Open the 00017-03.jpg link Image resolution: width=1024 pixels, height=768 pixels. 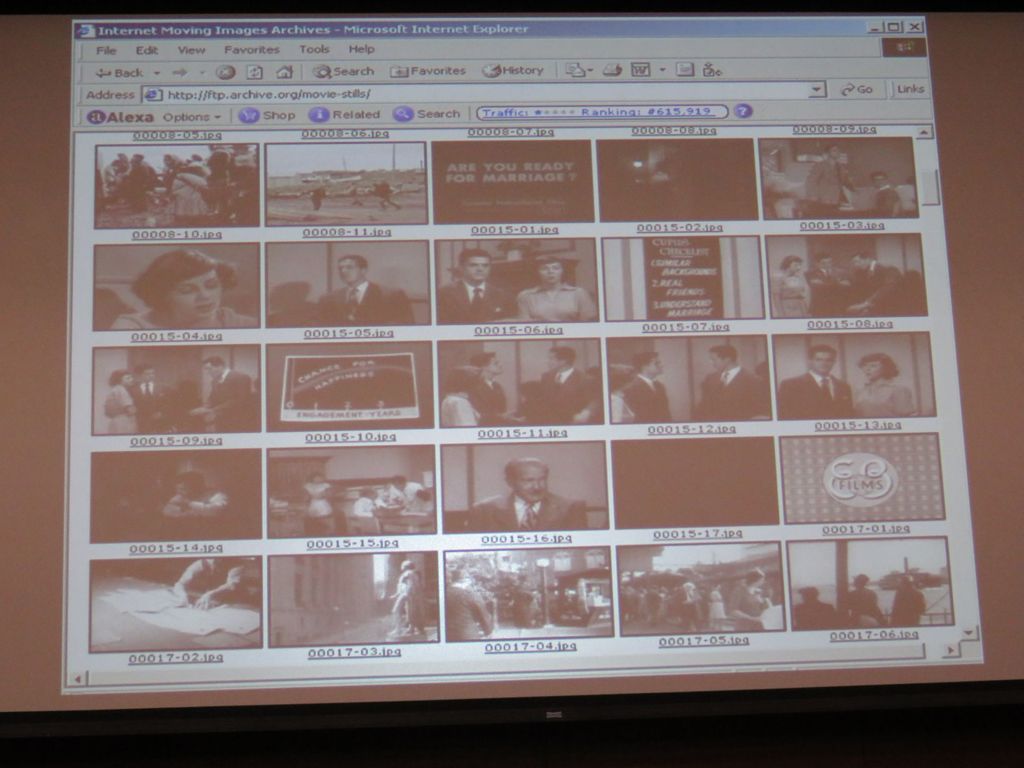(x=354, y=652)
